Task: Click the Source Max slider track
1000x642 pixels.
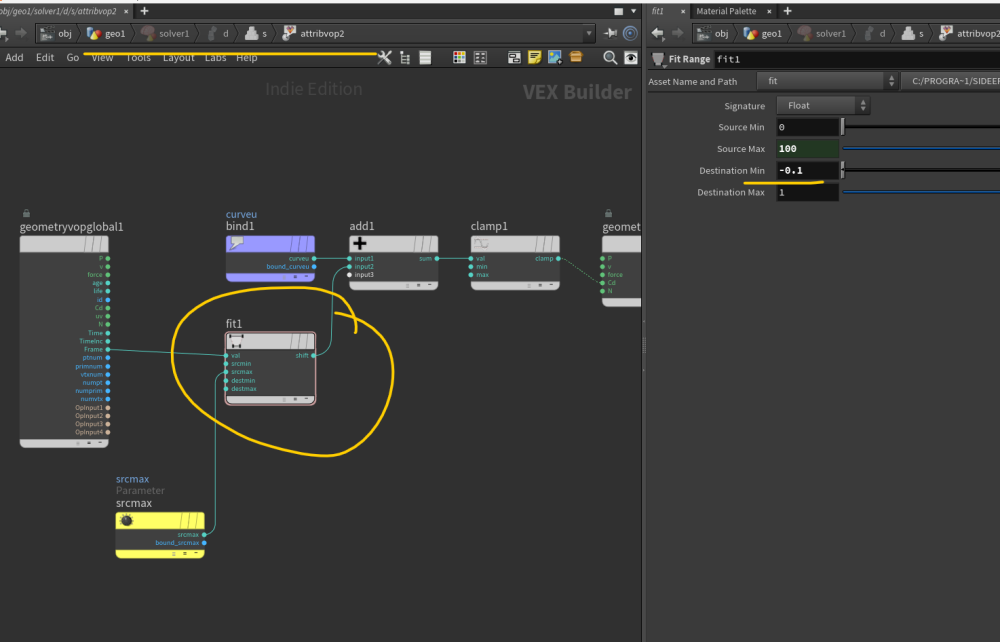Action: pos(921,149)
